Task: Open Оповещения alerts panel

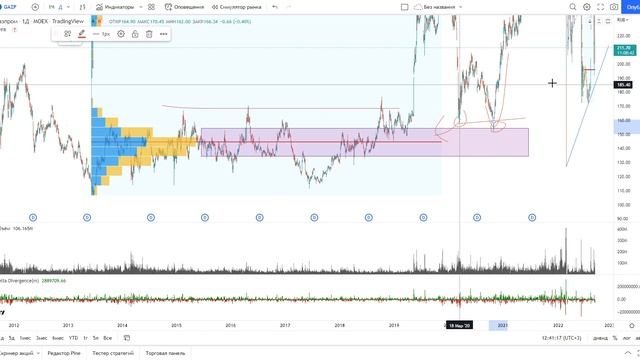Action: pos(184,7)
